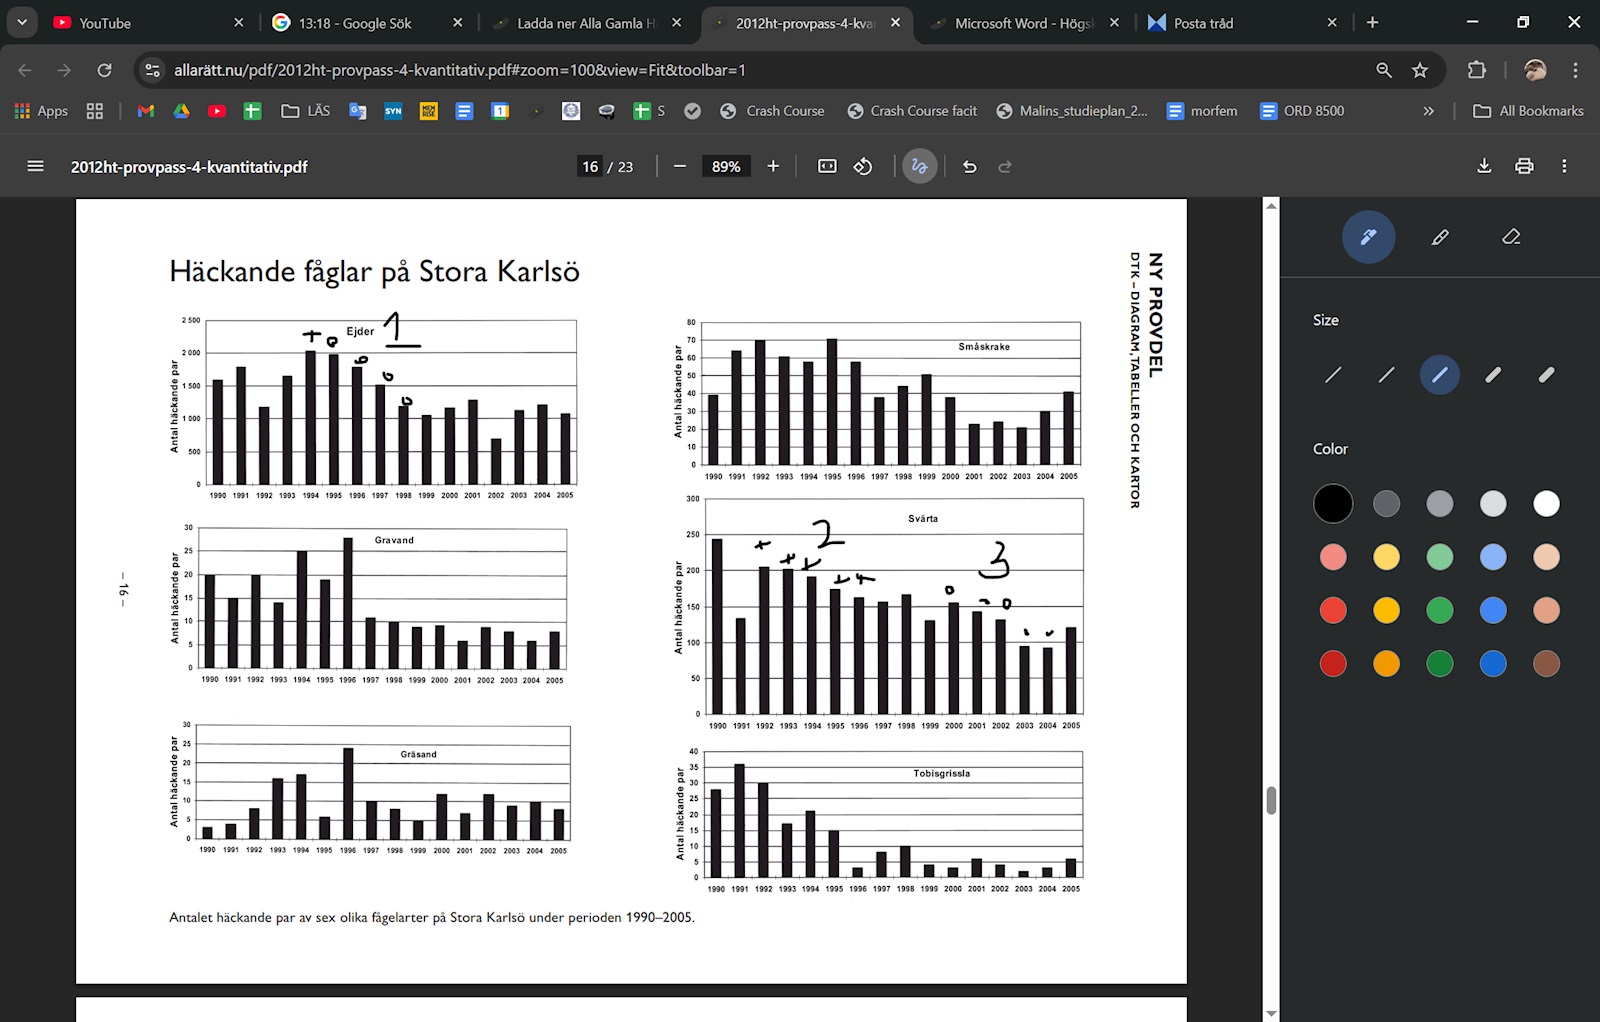Image resolution: width=1600 pixels, height=1022 pixels.
Task: Choose the thinnest pen size
Action: (1333, 375)
